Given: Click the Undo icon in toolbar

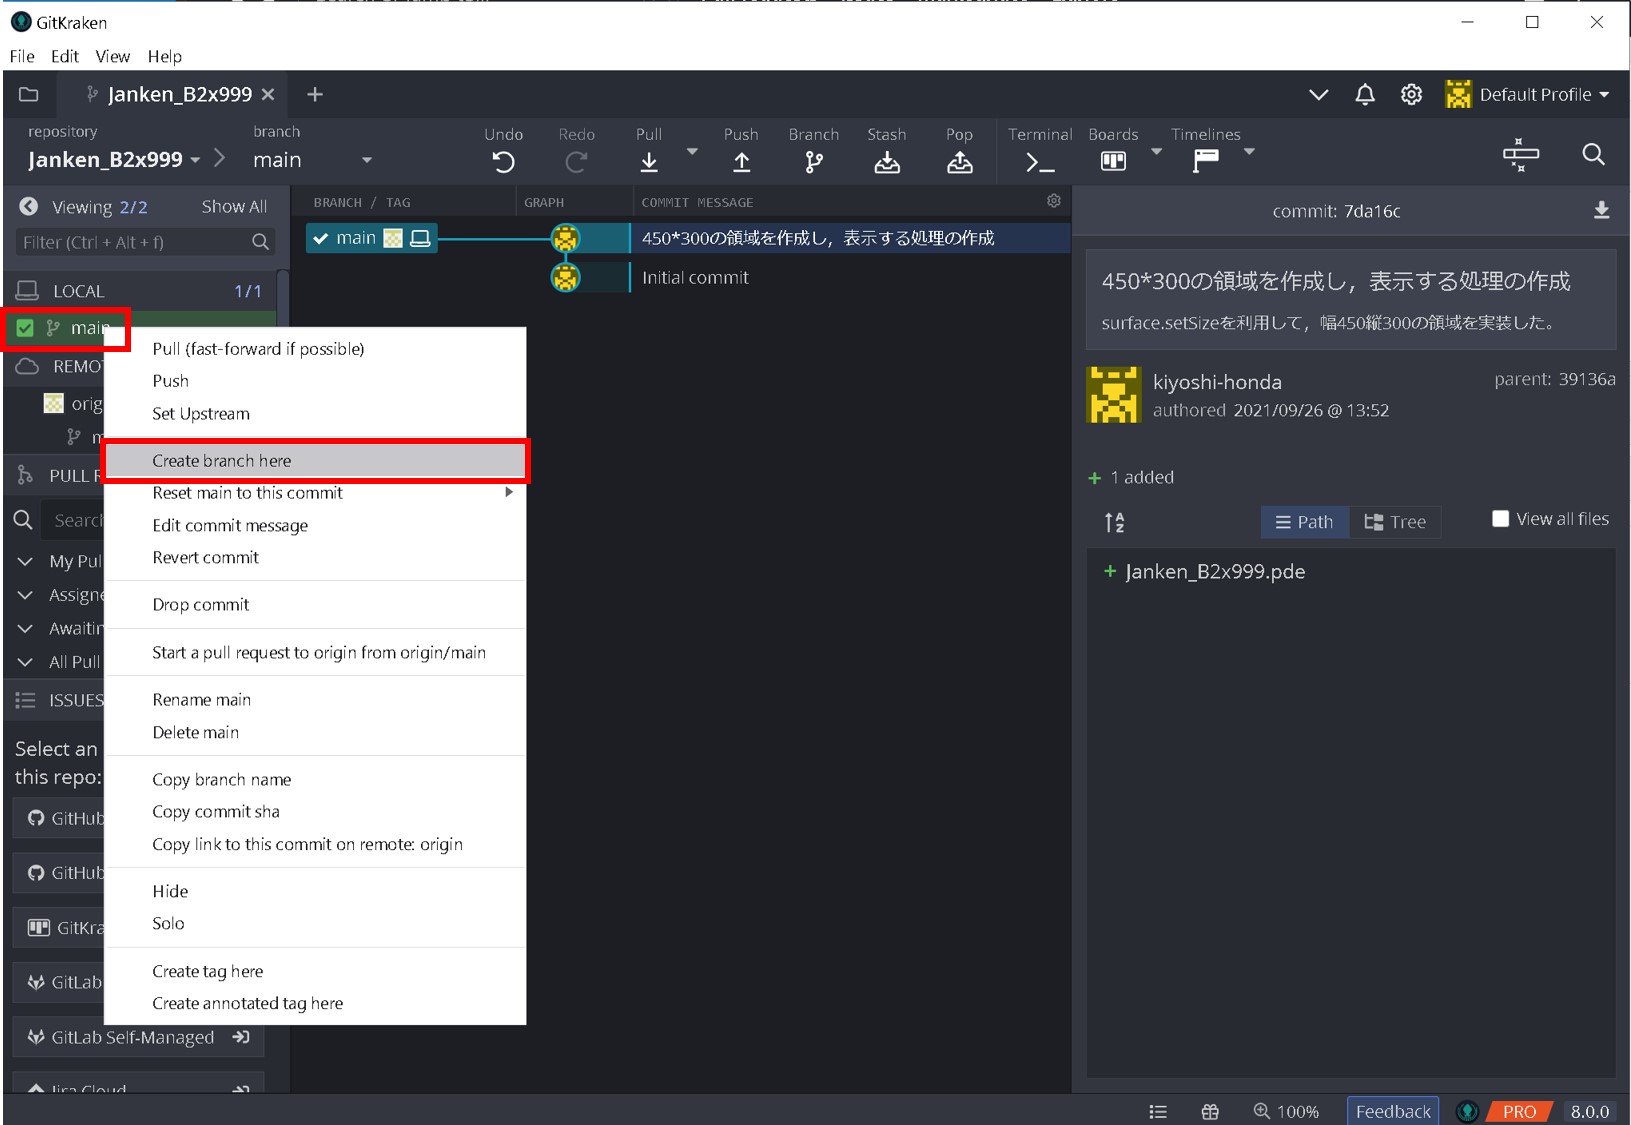Looking at the screenshot, I should click(x=503, y=161).
